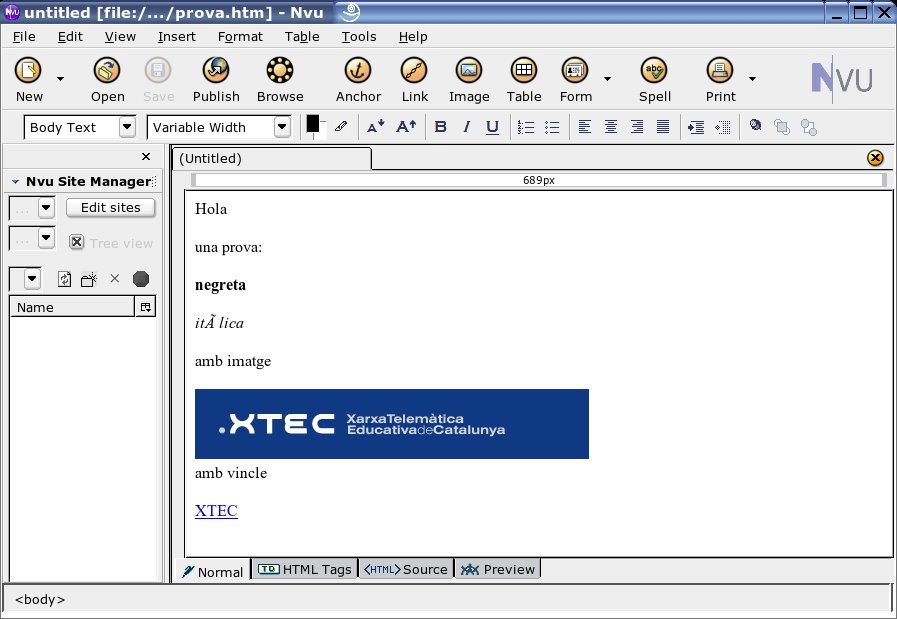
Task: Insert a Table from the toolbar
Action: (x=523, y=71)
